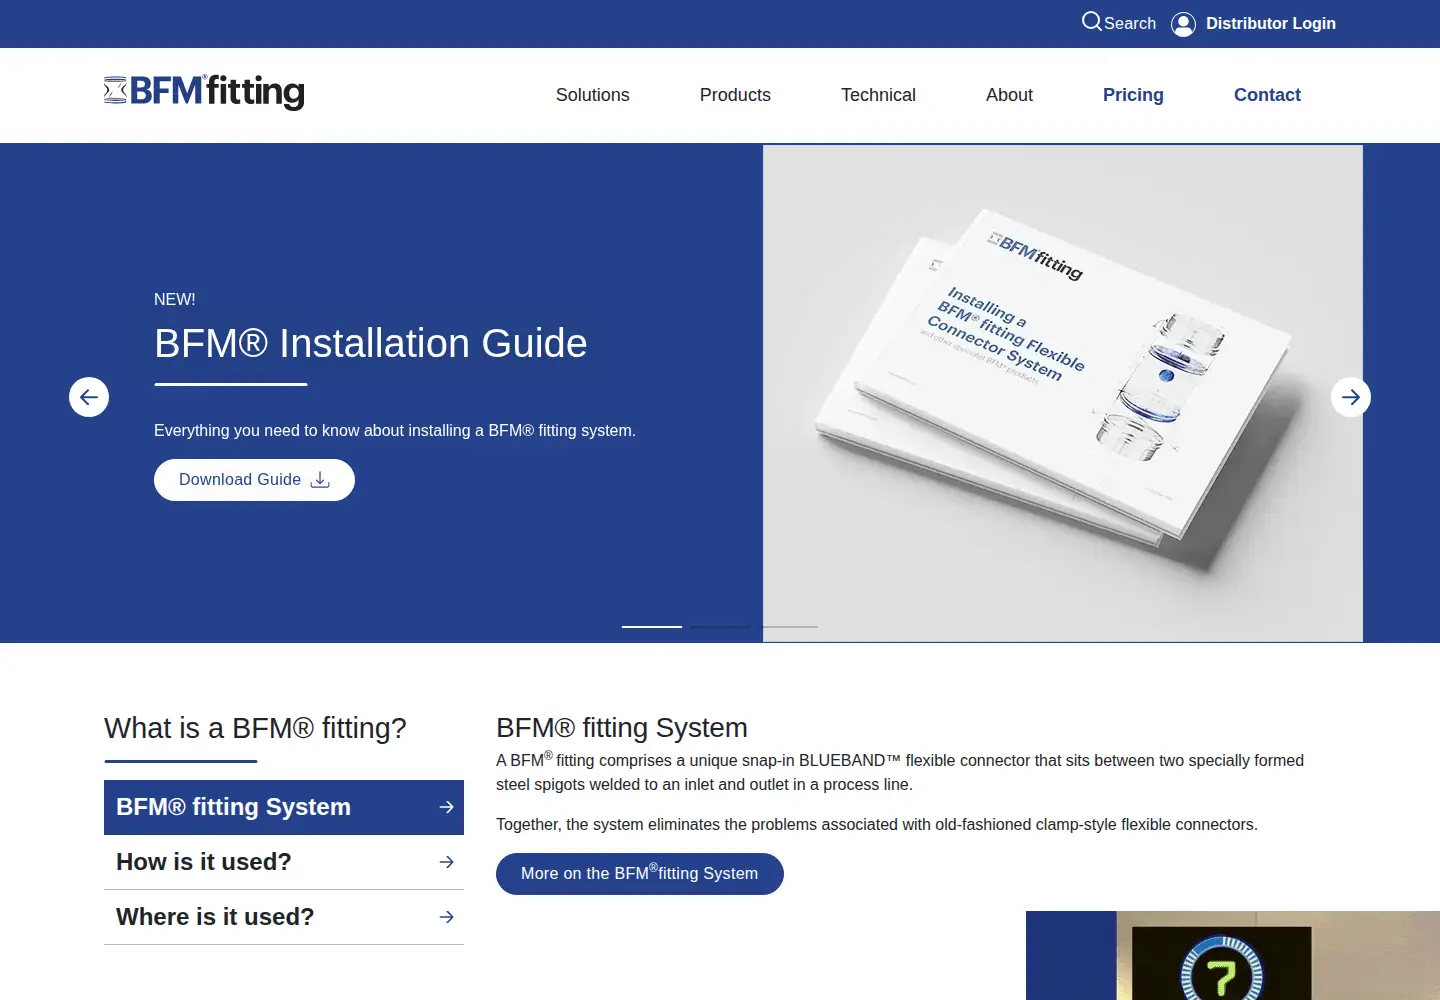Click Distributor Login text link
The height and width of the screenshot is (1000, 1440).
tap(1271, 23)
